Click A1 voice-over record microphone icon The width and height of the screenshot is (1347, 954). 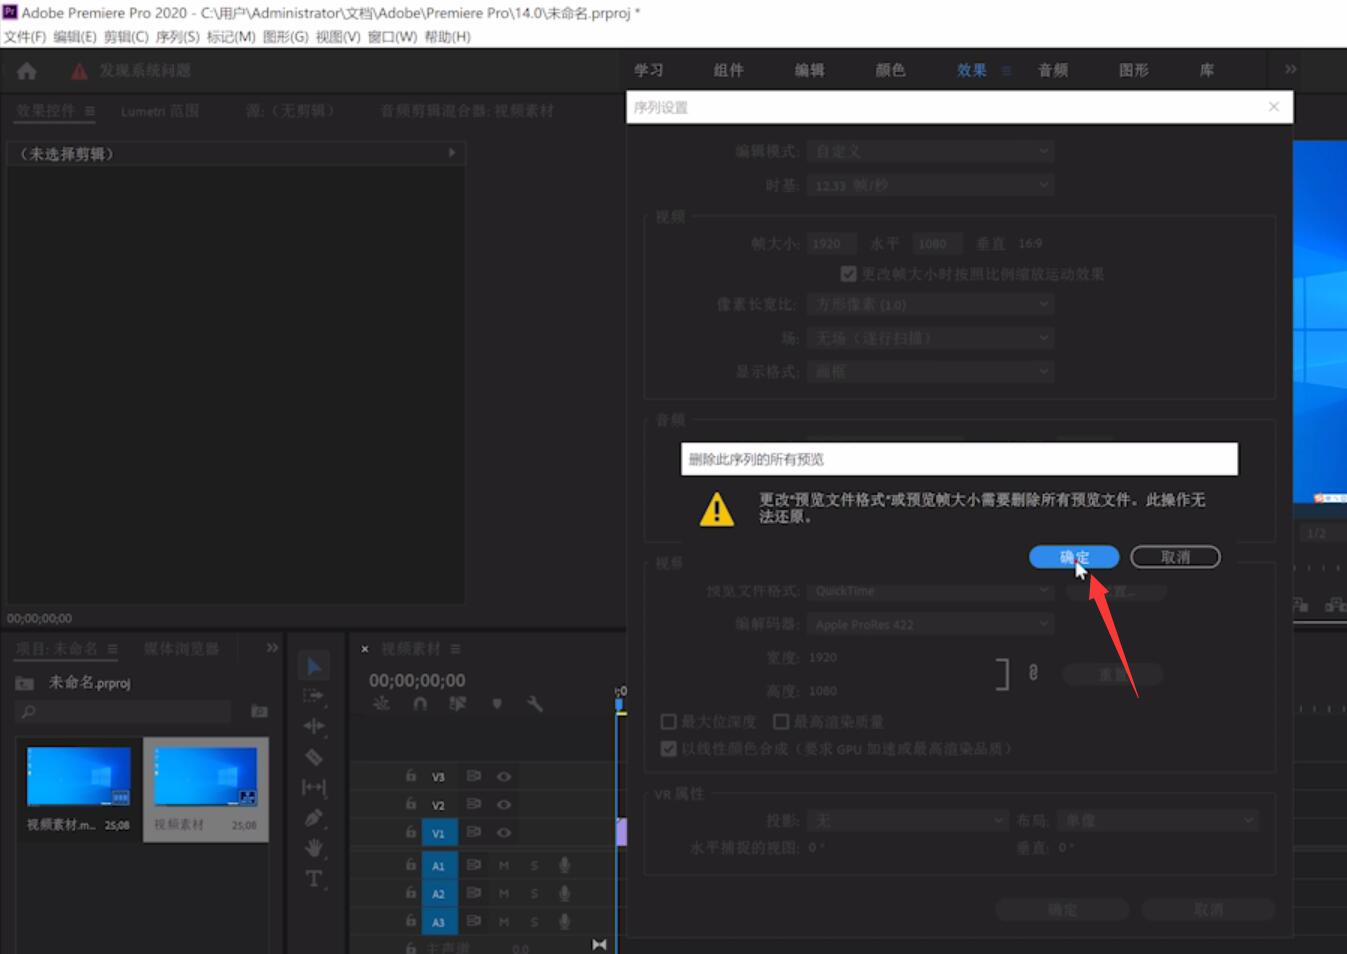(x=565, y=865)
